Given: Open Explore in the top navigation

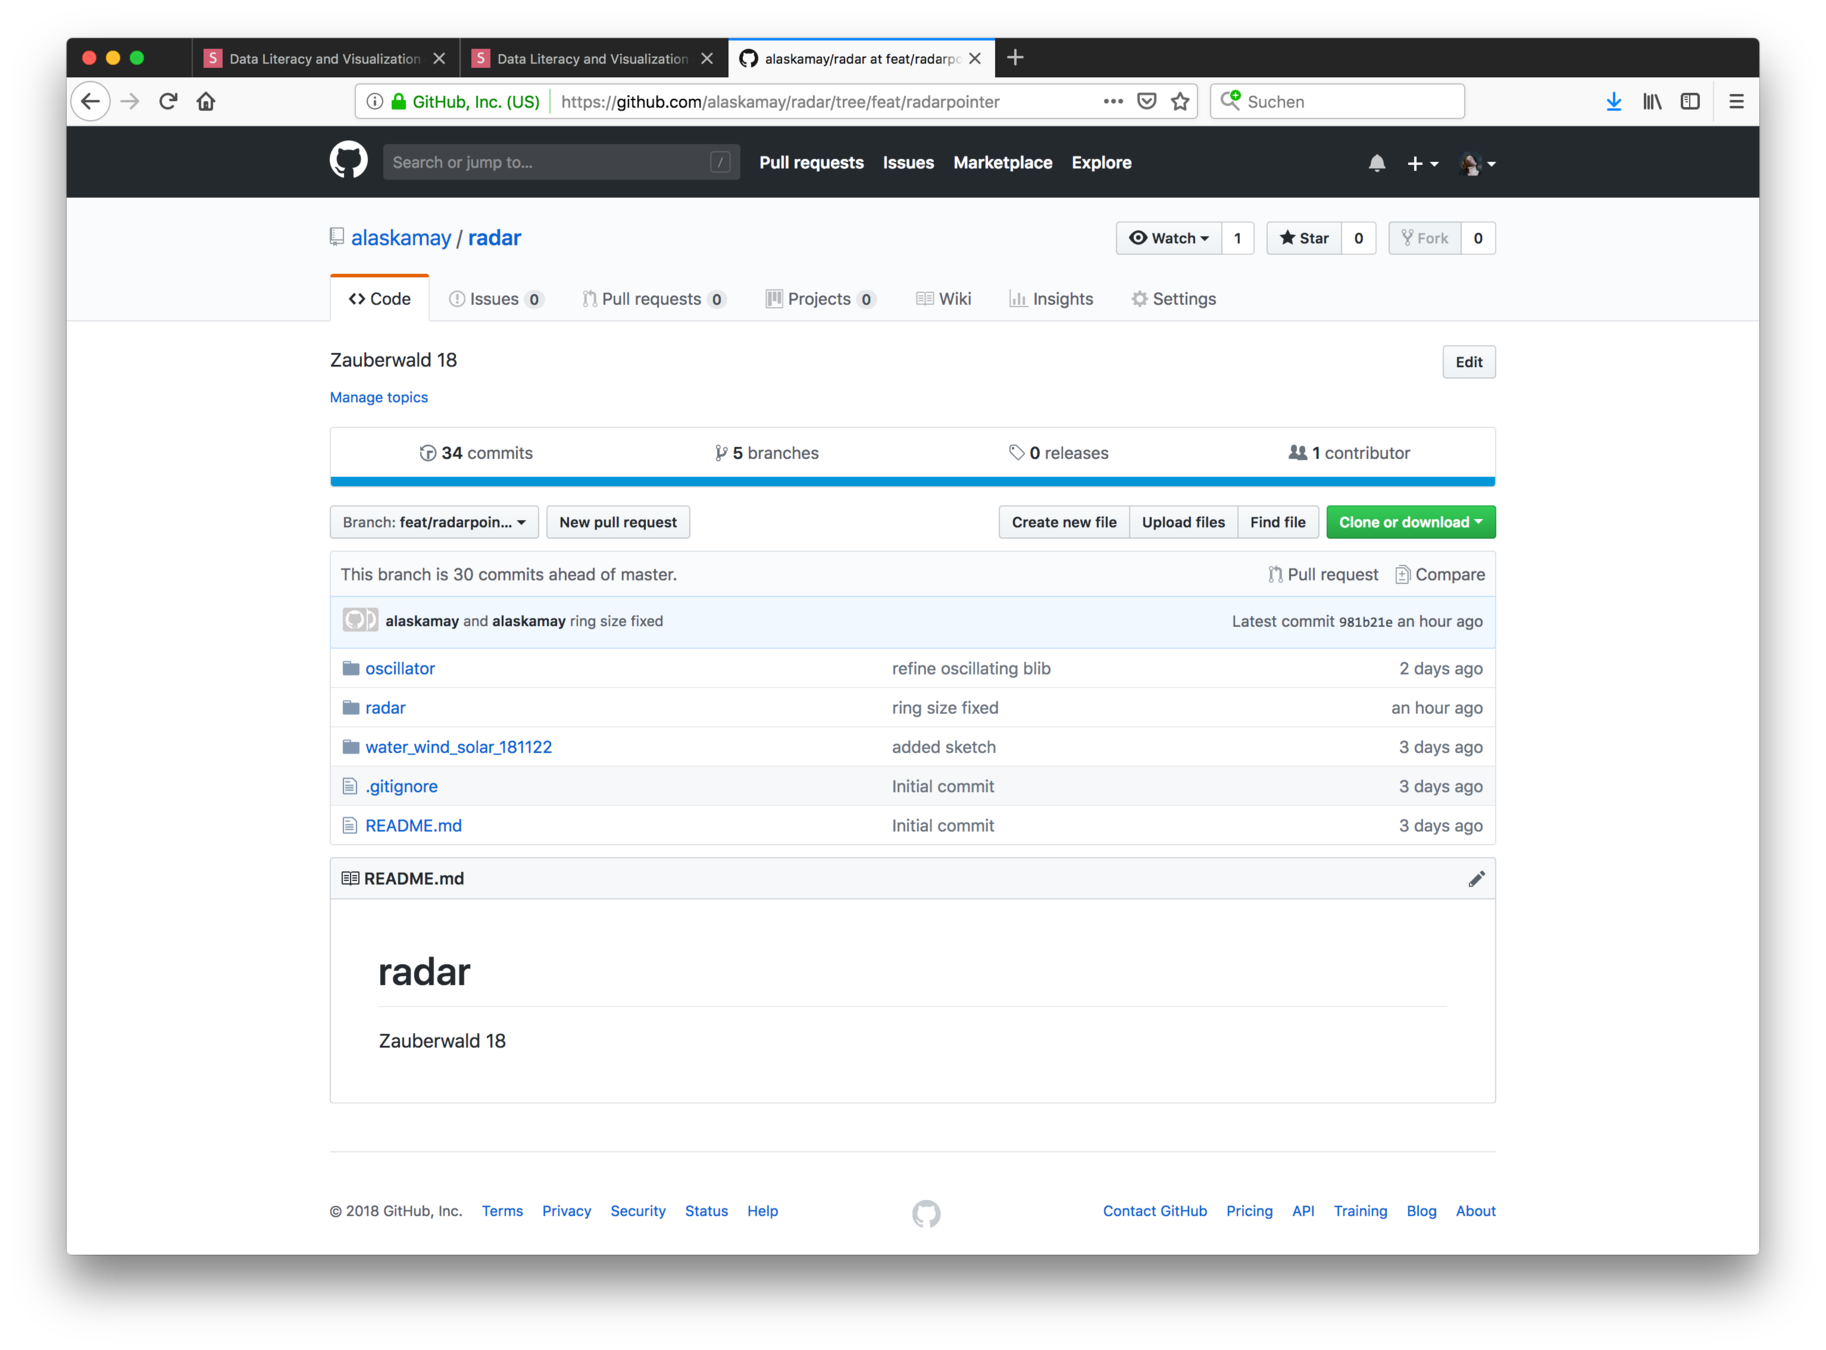Looking at the screenshot, I should tap(1101, 162).
